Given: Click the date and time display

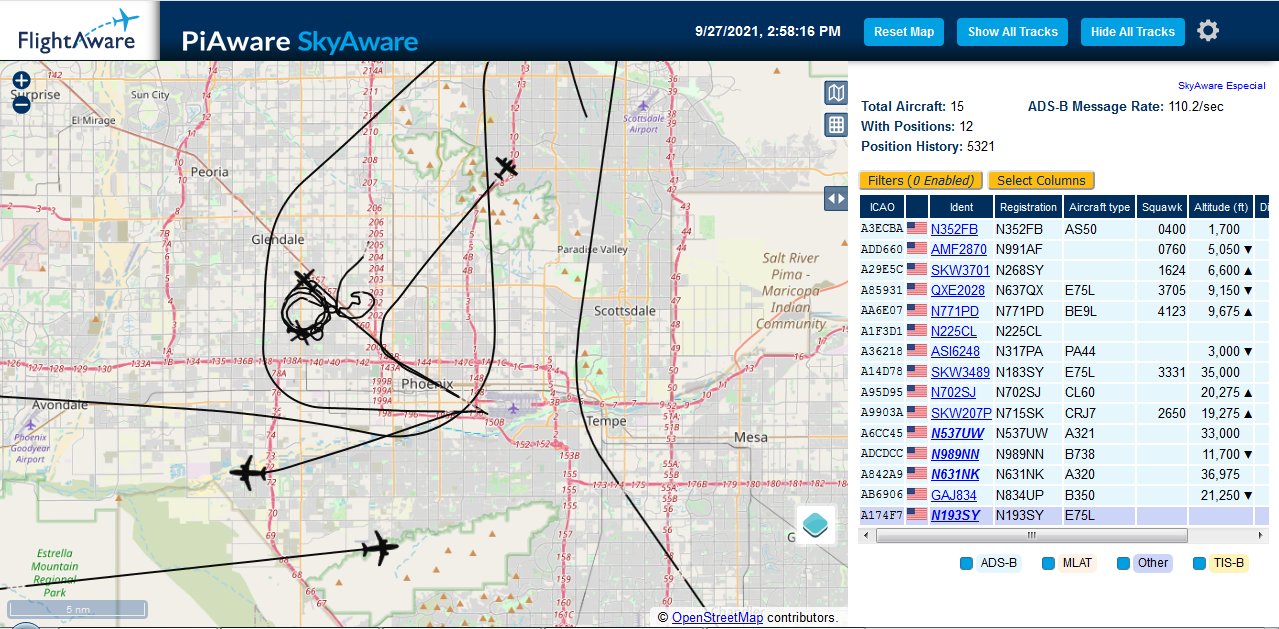Looking at the screenshot, I should (x=768, y=32).
